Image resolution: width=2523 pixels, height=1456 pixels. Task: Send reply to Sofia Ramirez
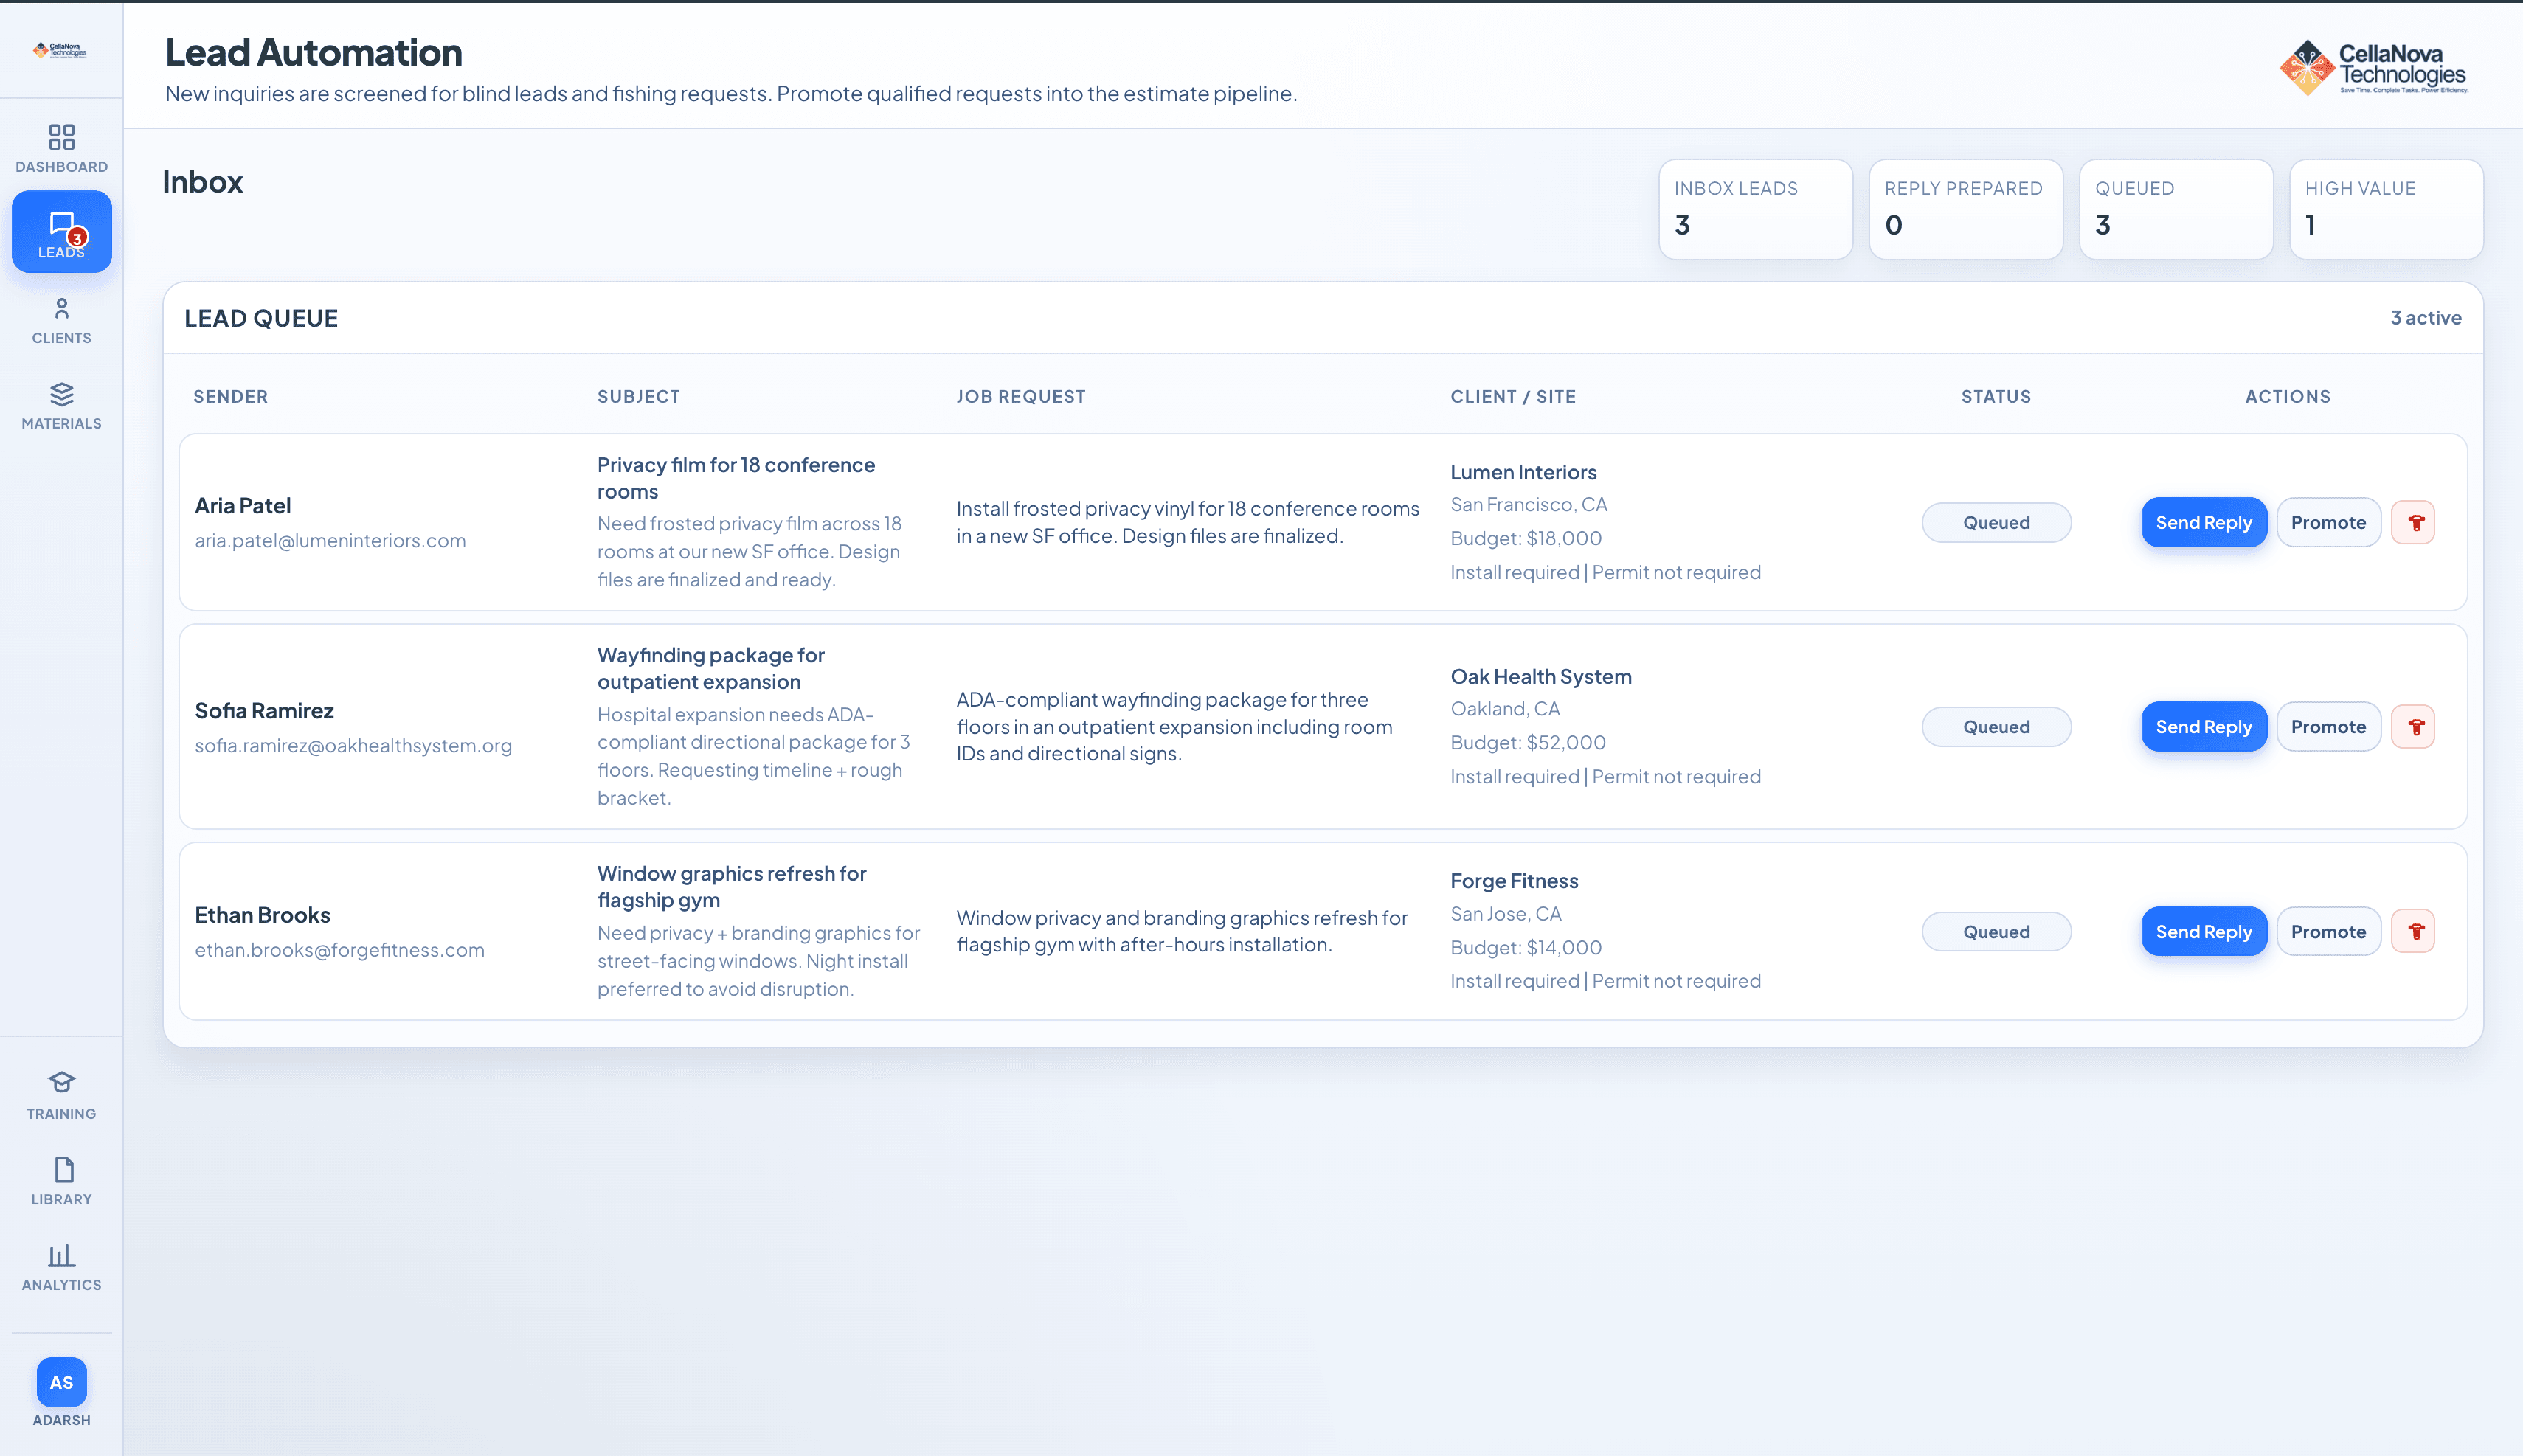(2203, 727)
